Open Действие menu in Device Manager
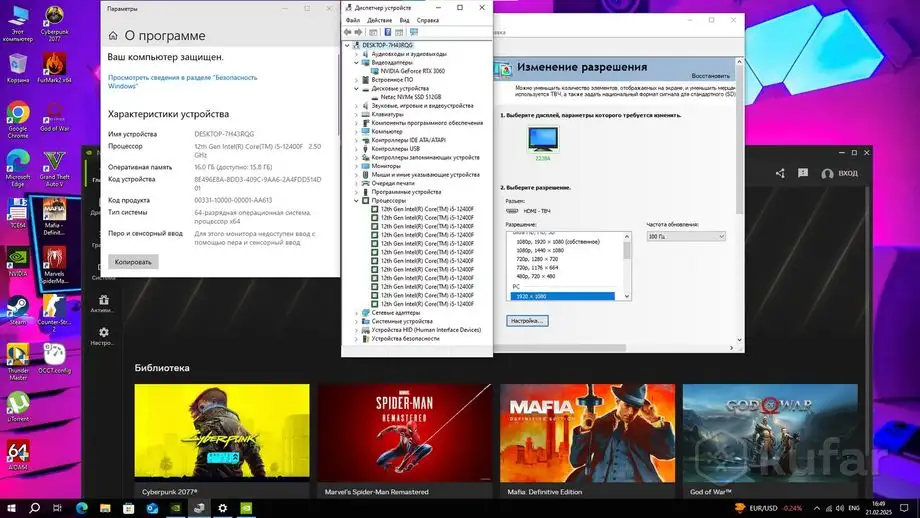The image size is (920, 518). [379, 20]
